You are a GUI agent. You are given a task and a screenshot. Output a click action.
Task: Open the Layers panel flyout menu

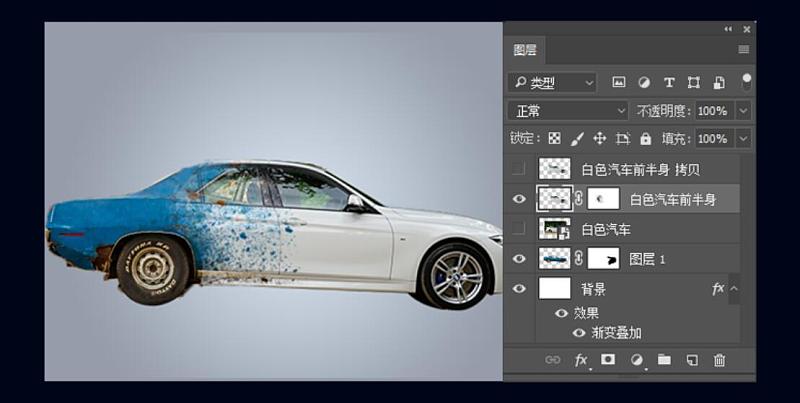pos(743,49)
